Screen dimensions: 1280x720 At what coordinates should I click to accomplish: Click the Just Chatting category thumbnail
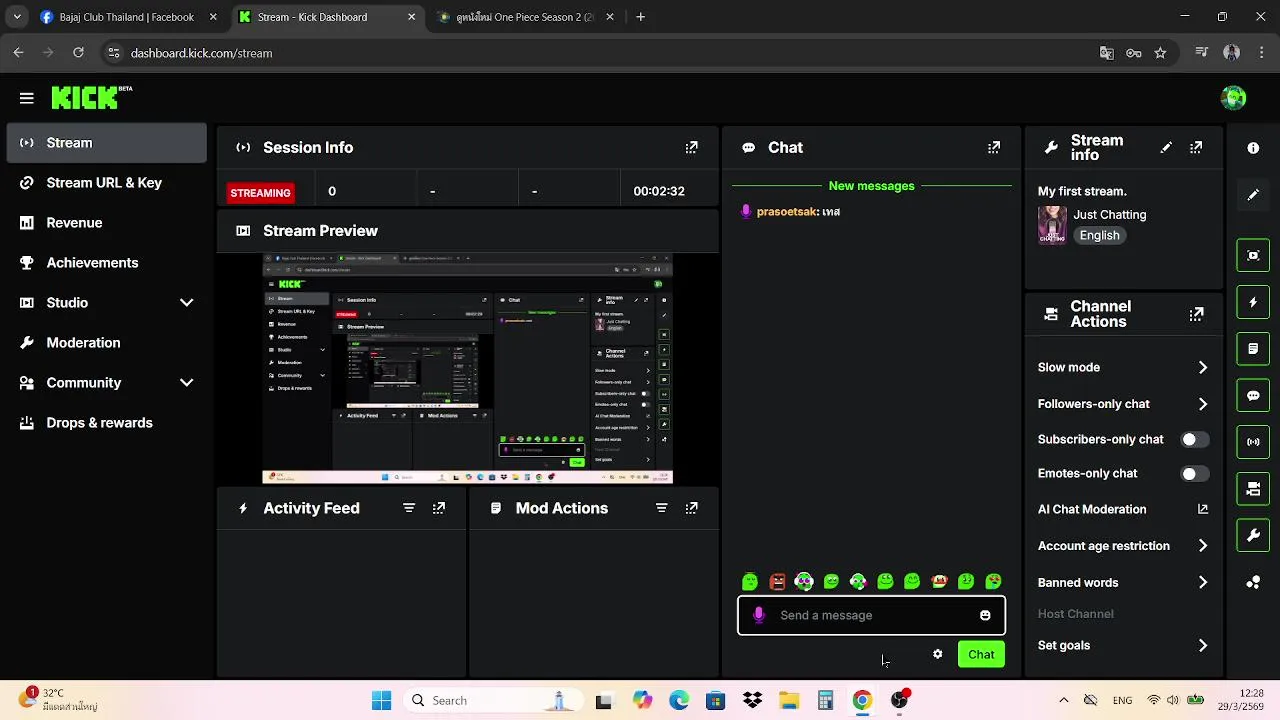pos(1052,225)
